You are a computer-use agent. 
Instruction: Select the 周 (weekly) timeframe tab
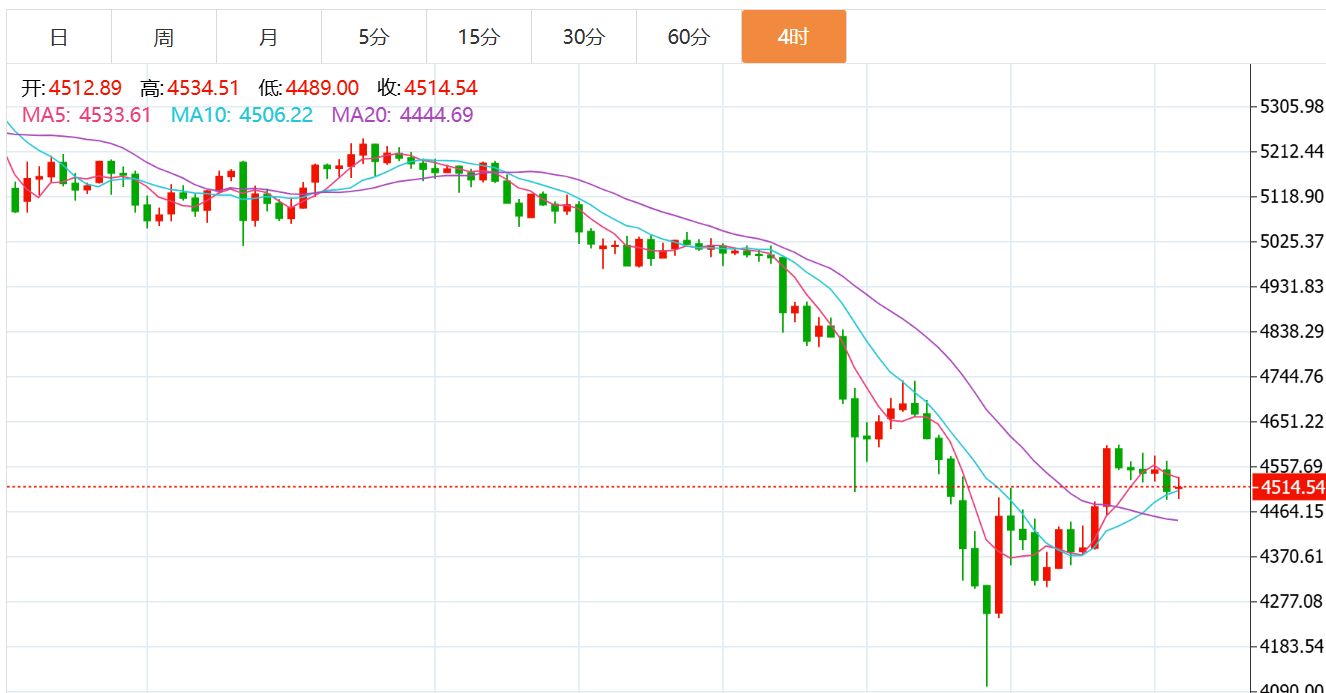(x=164, y=37)
